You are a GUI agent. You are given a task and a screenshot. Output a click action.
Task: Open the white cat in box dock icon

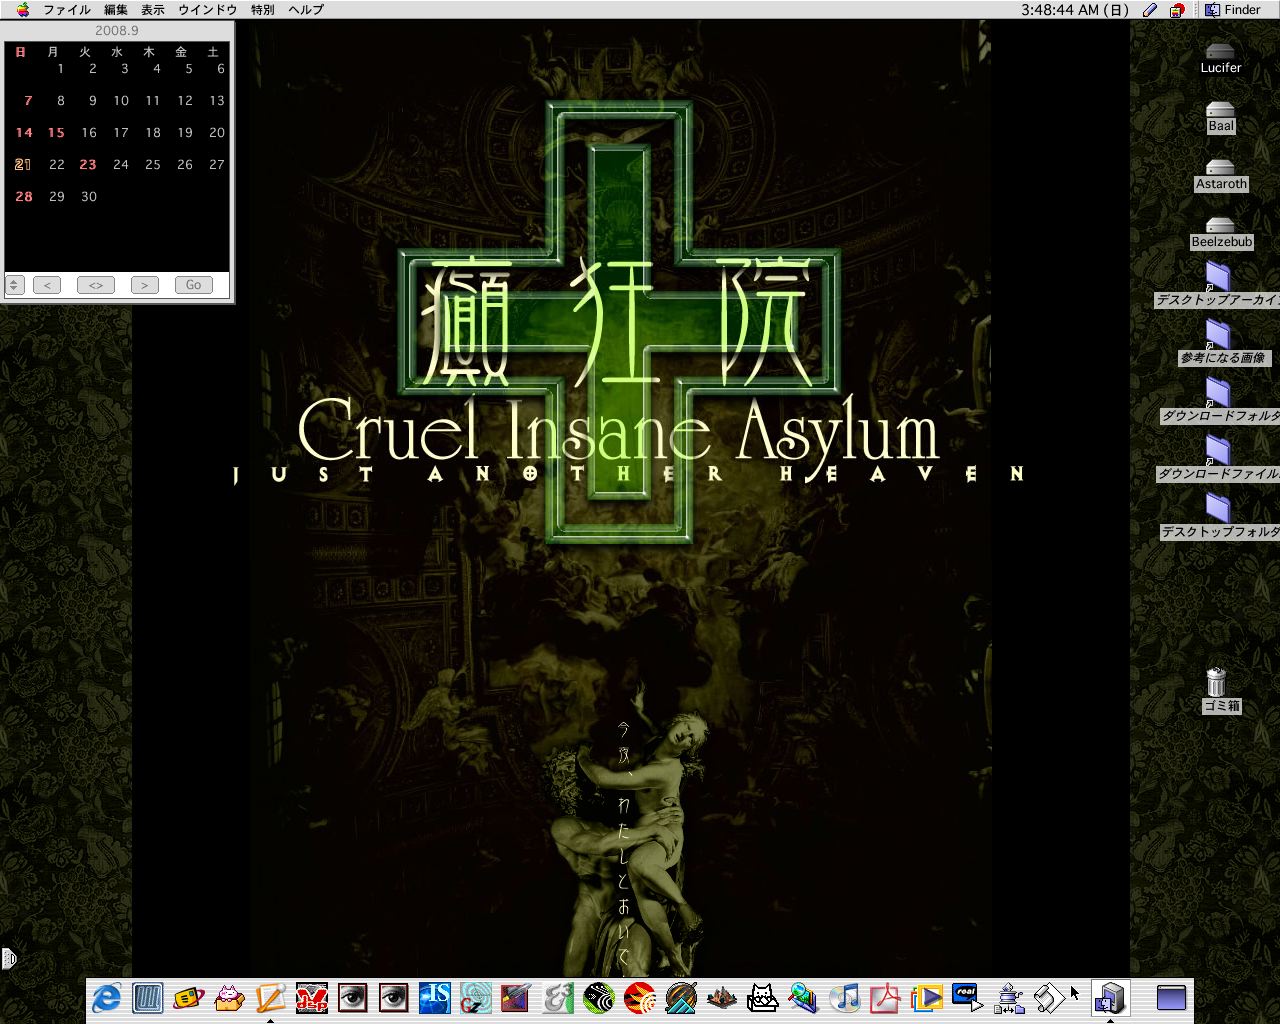point(762,998)
